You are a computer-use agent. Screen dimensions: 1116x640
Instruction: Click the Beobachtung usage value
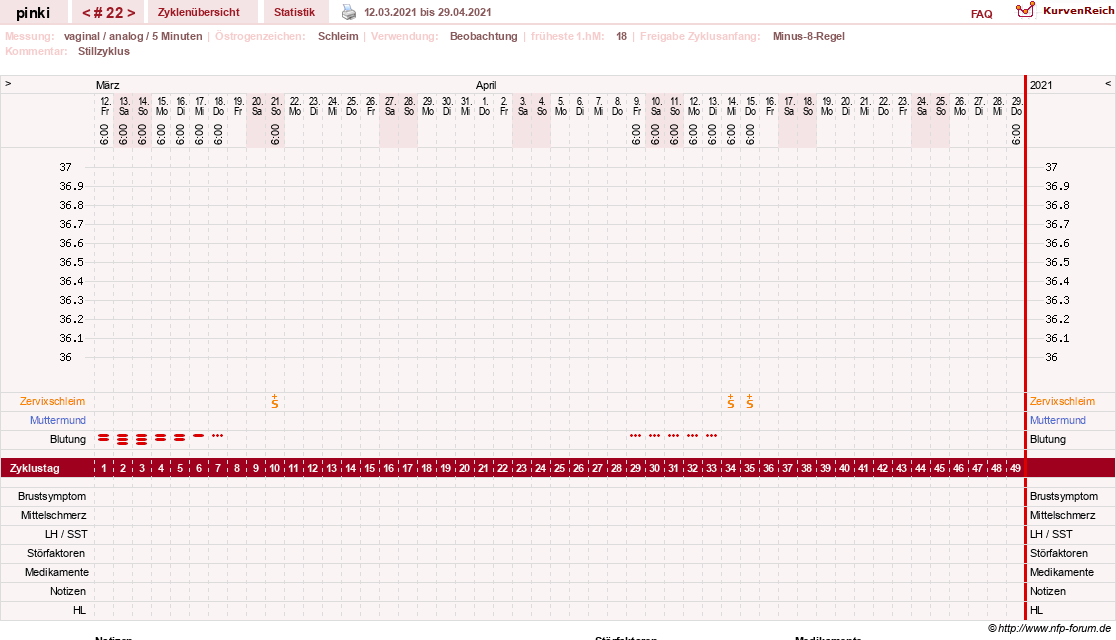pyautogui.click(x=483, y=36)
